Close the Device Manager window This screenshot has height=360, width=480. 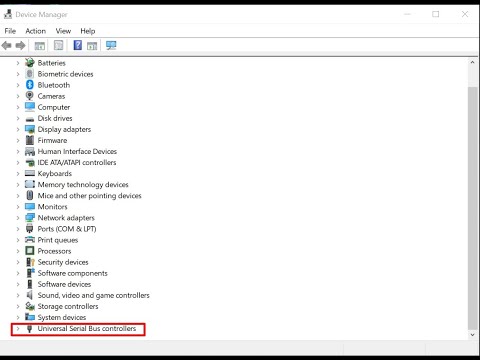click(x=465, y=14)
